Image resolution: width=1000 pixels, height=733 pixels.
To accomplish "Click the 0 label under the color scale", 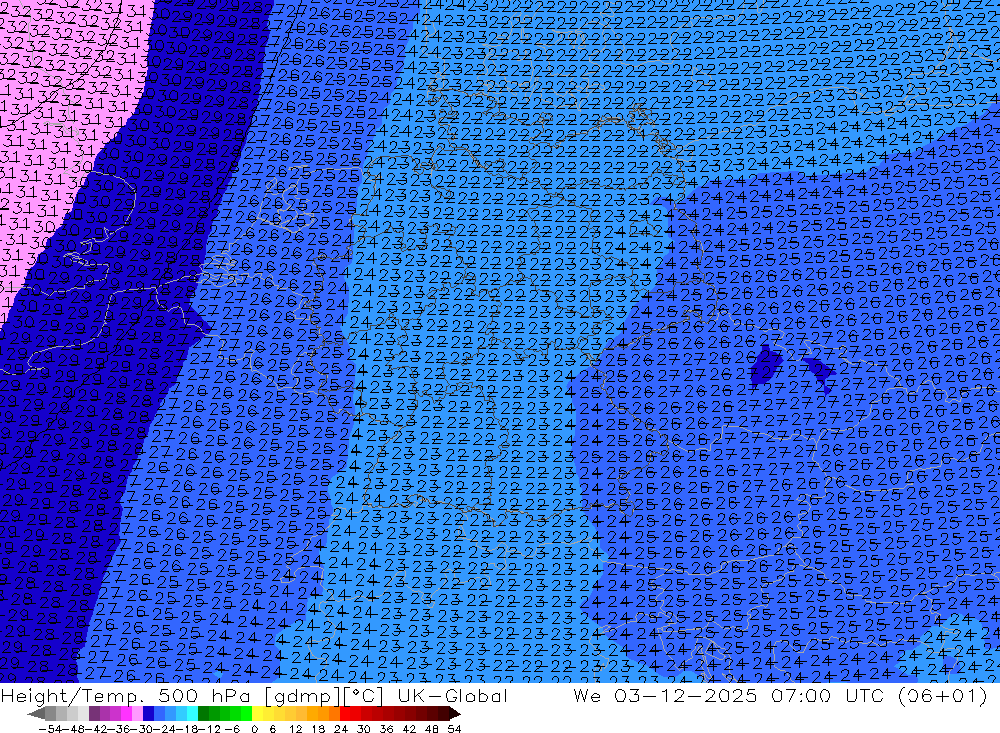I will click(254, 729).
